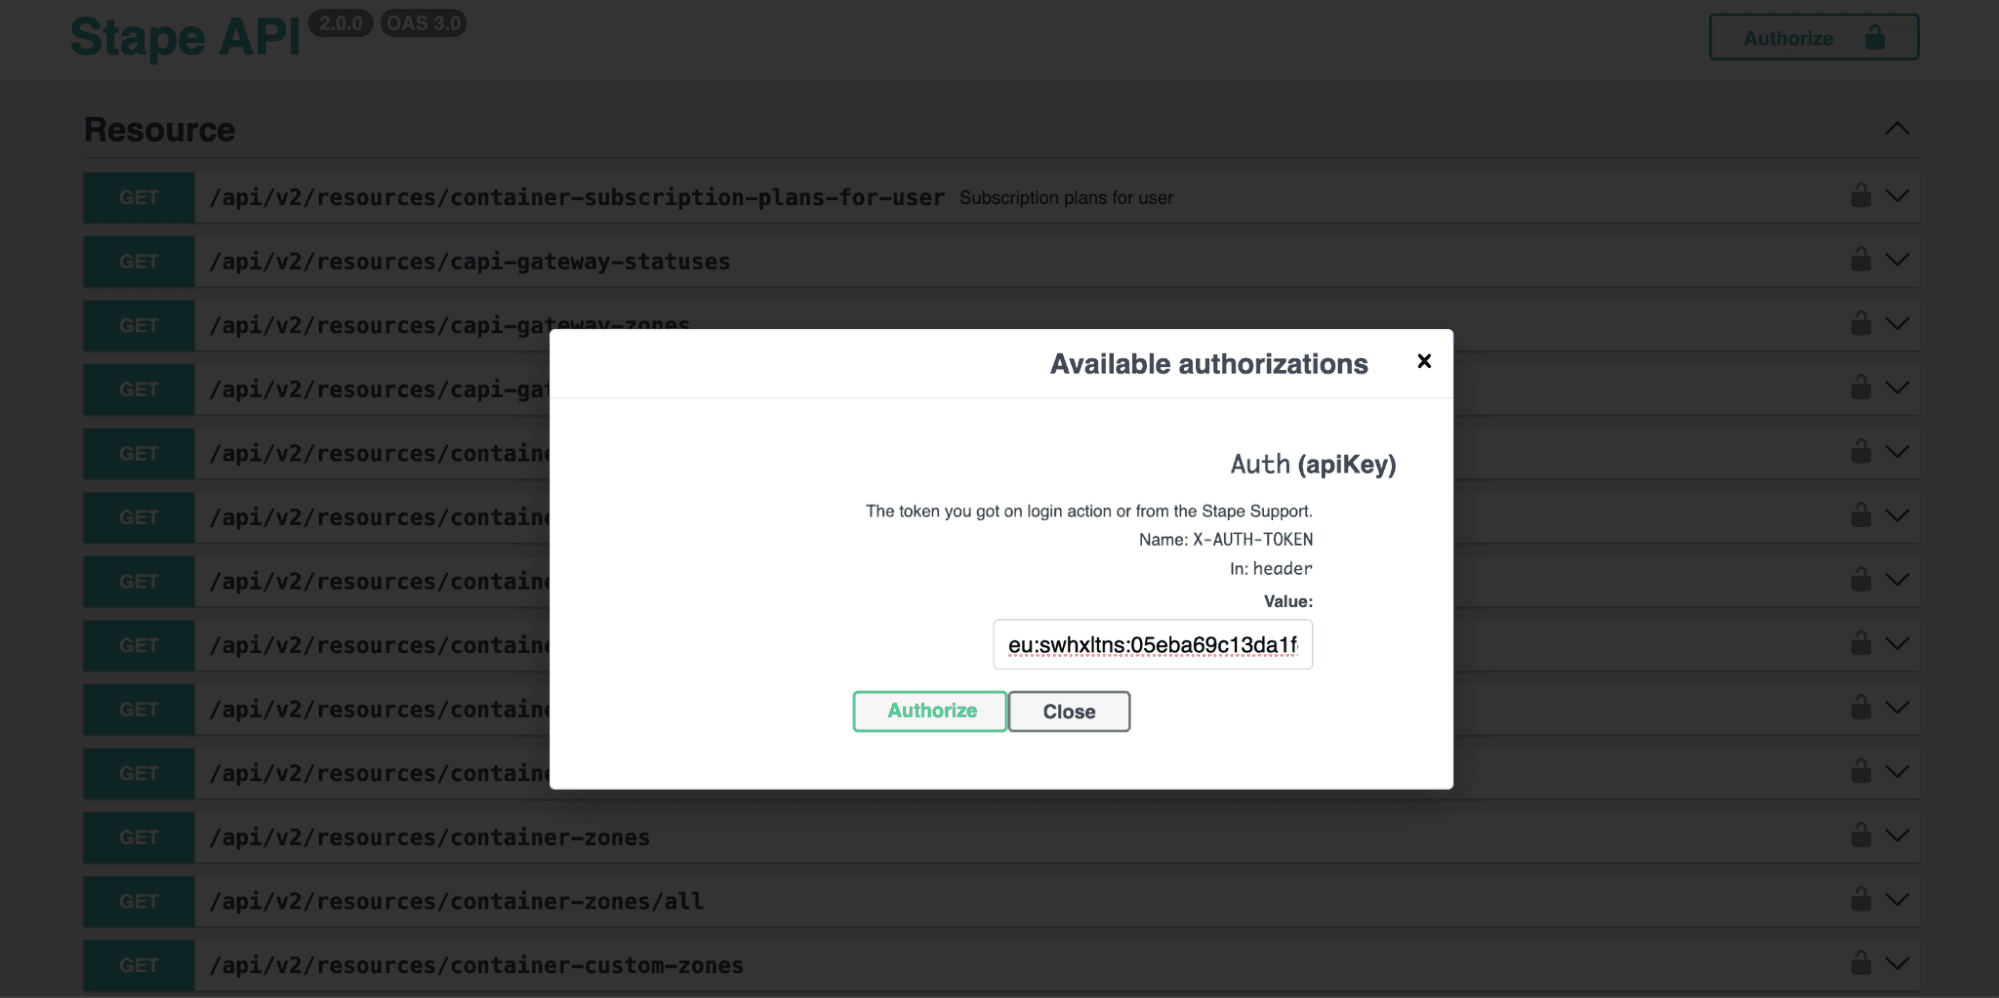Expand the container-zones endpoint row
The image size is (1999, 998).
point(1898,837)
